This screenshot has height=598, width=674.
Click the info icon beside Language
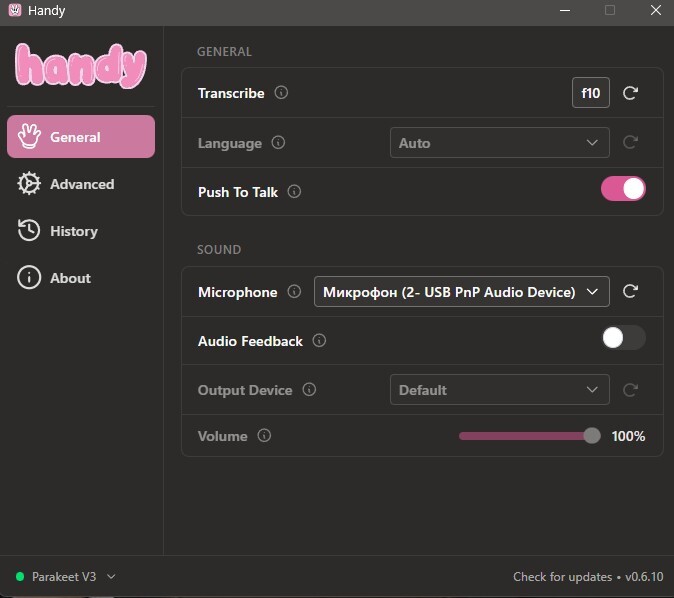(x=278, y=143)
